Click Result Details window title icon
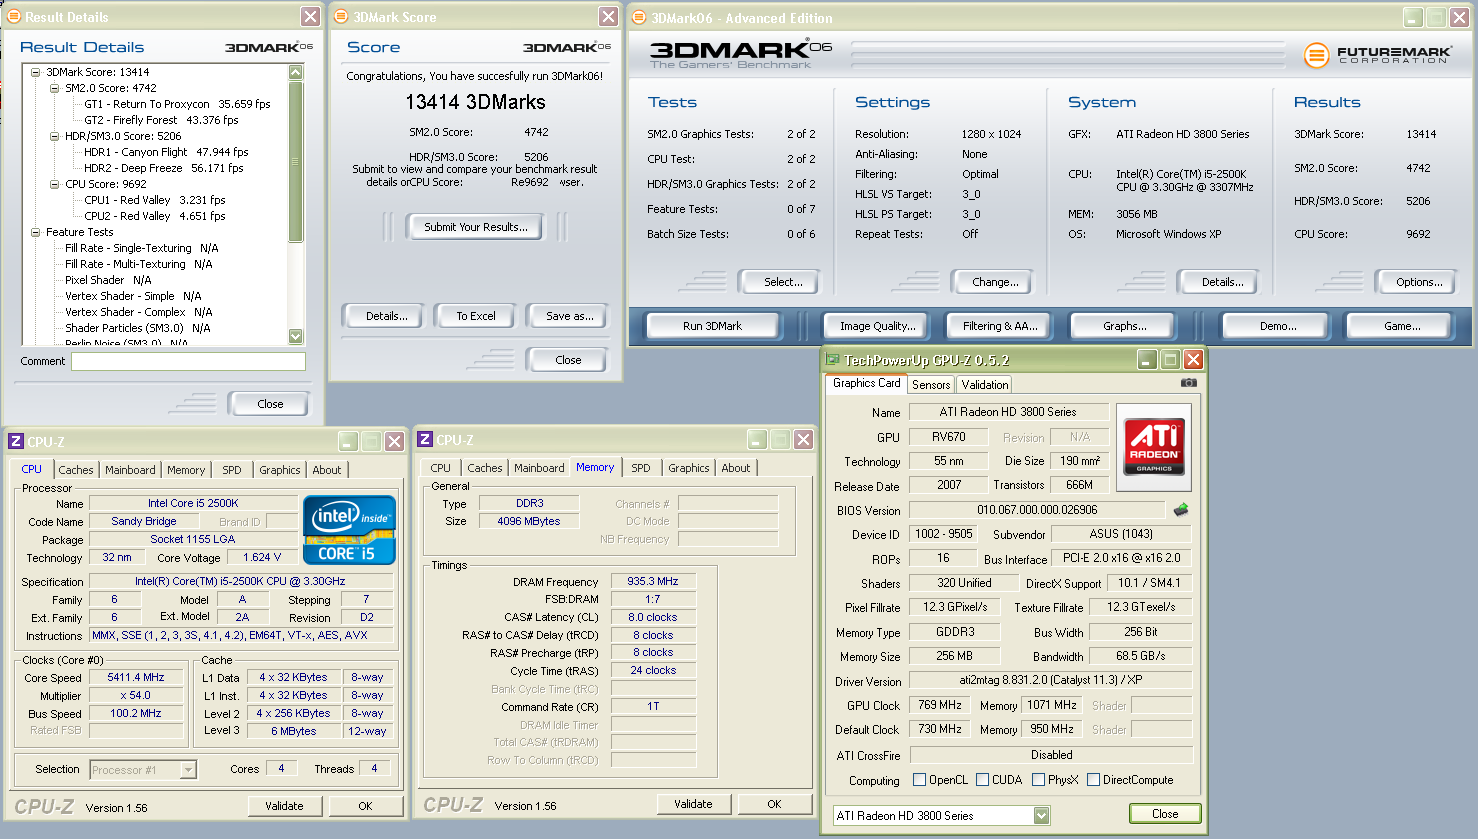The height and width of the screenshot is (839, 1478). [x=14, y=17]
